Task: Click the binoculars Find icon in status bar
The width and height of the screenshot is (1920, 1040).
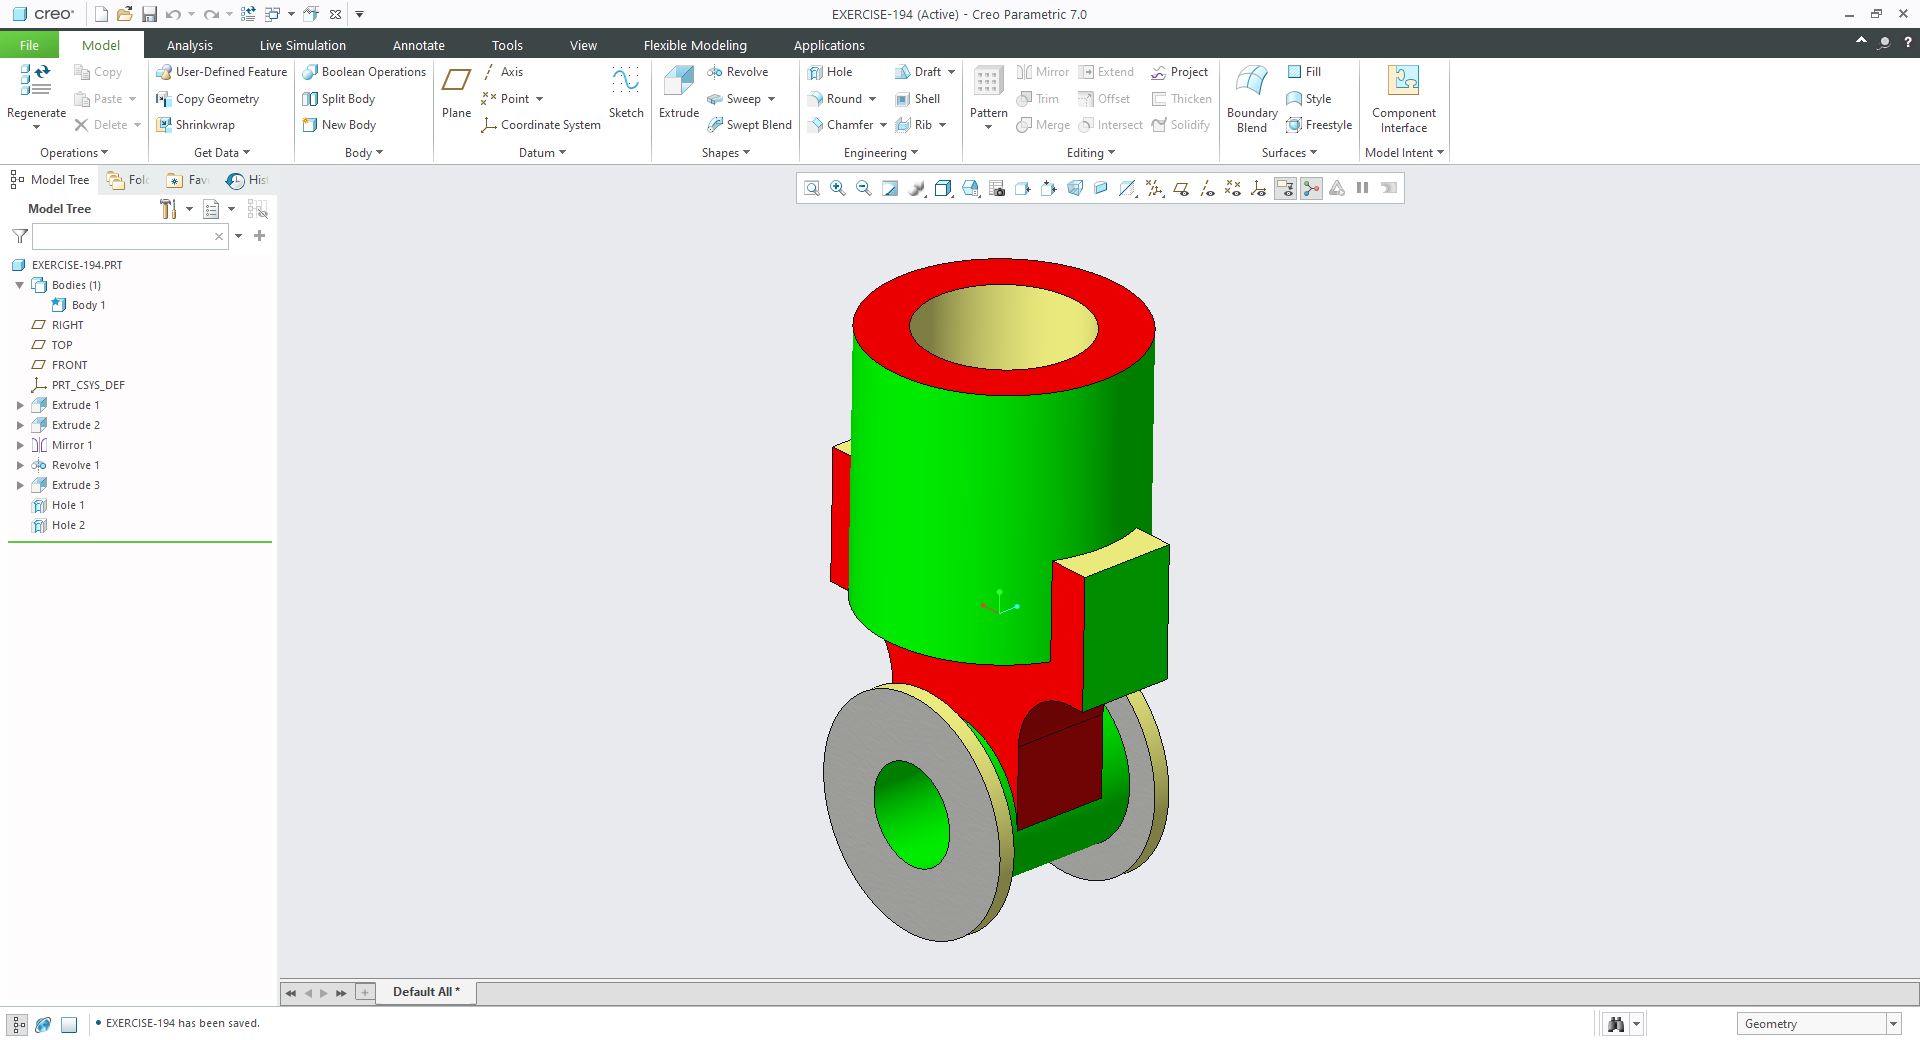Action: (1615, 1024)
